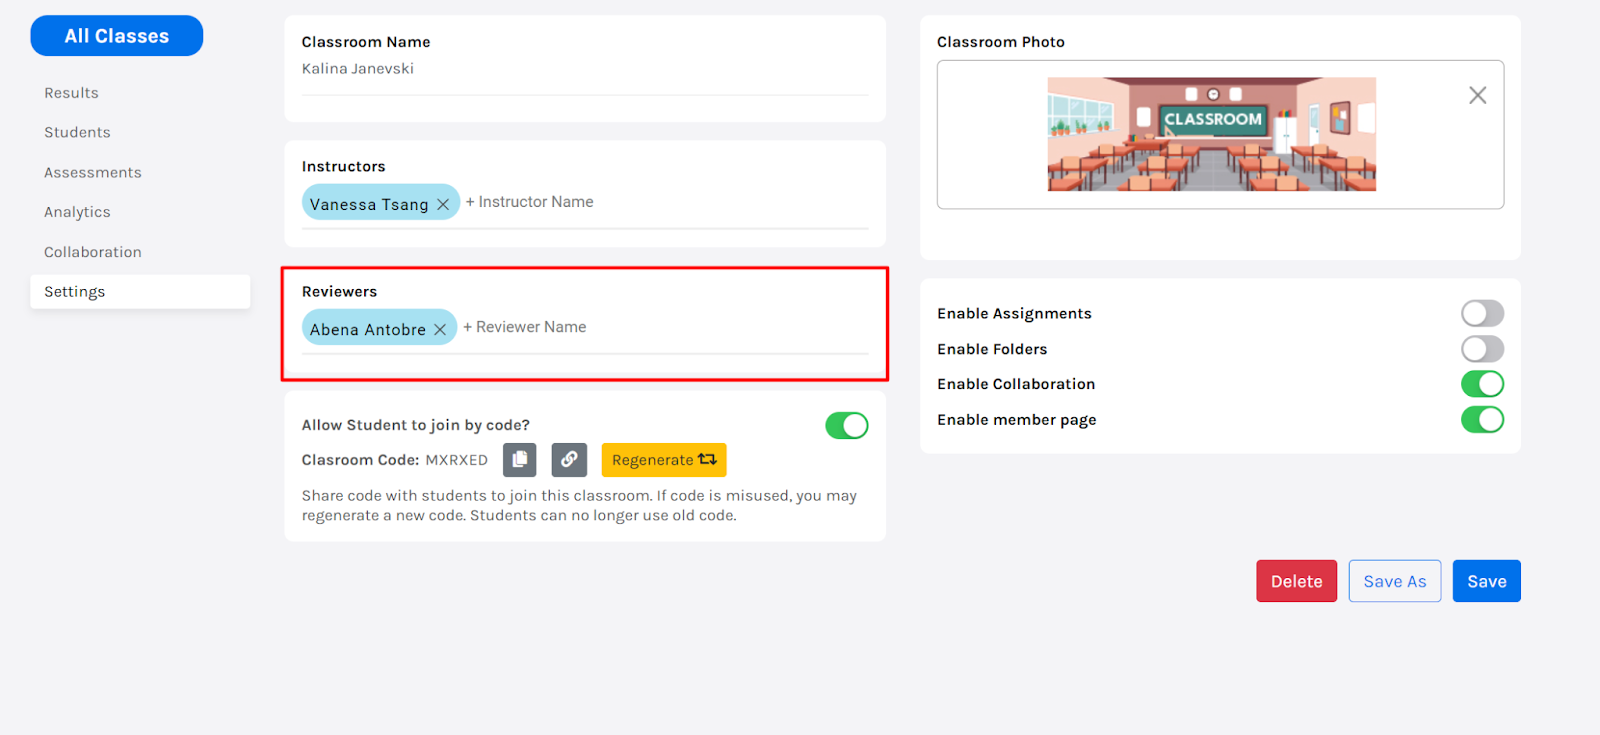Click the link icon beside classroom code
Screen dimensions: 1600x735
(569, 460)
